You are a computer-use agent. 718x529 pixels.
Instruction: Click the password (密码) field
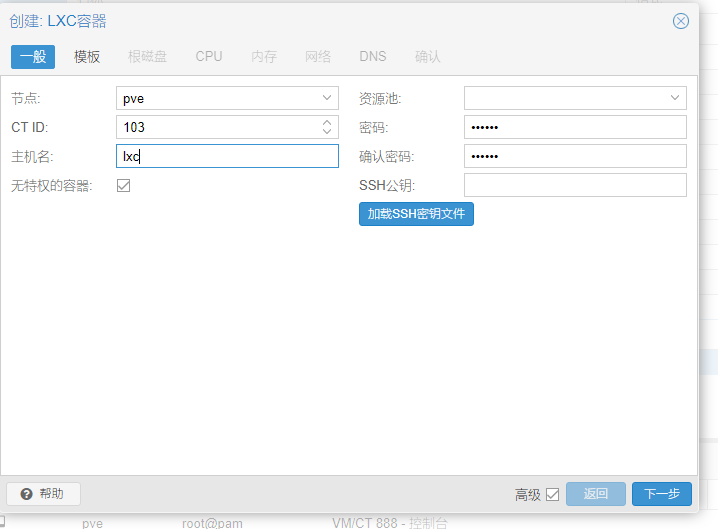point(575,127)
